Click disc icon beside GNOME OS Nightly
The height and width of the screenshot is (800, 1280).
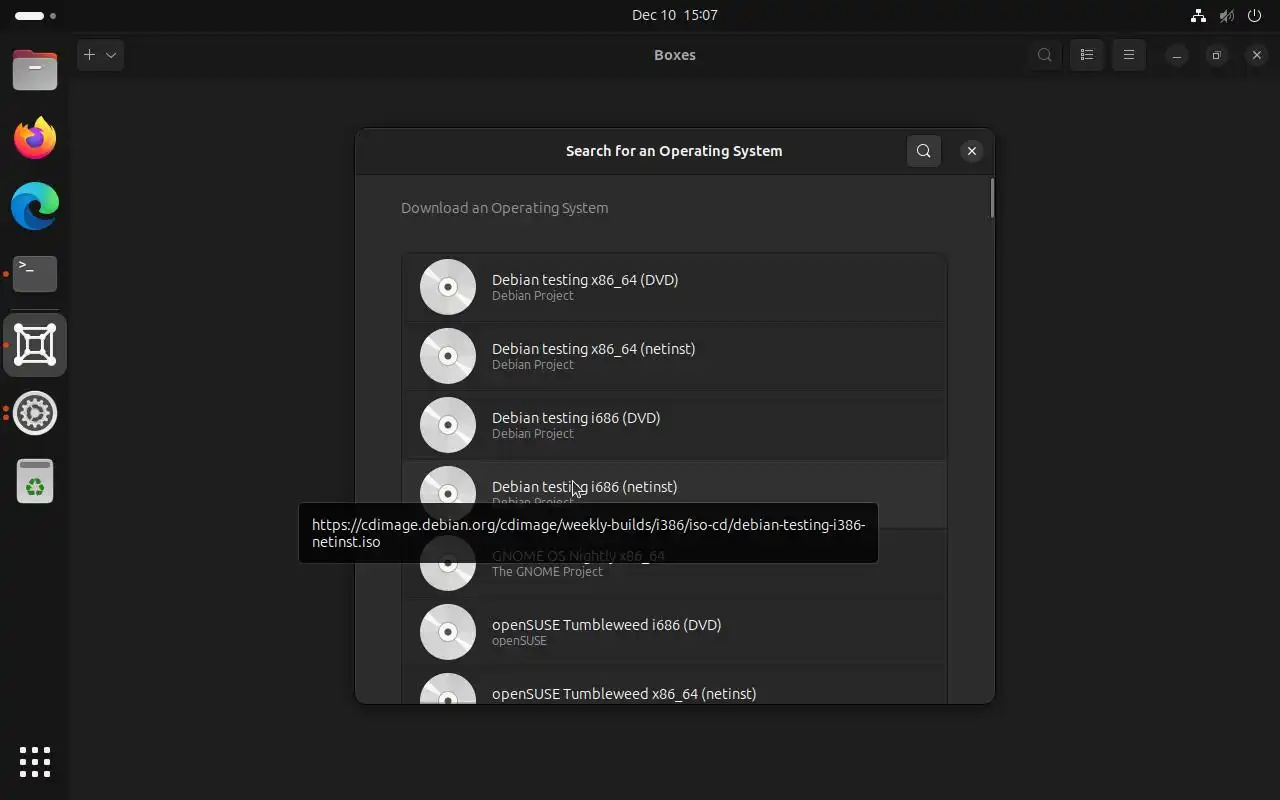[x=448, y=563]
